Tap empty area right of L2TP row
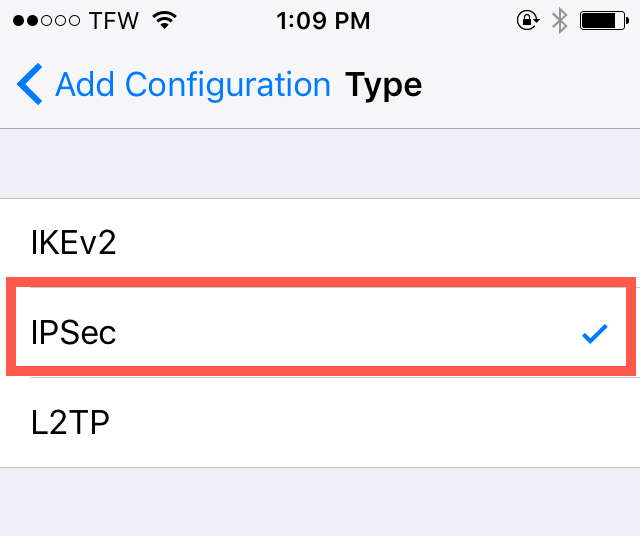This screenshot has height=536, width=640. click(376, 423)
